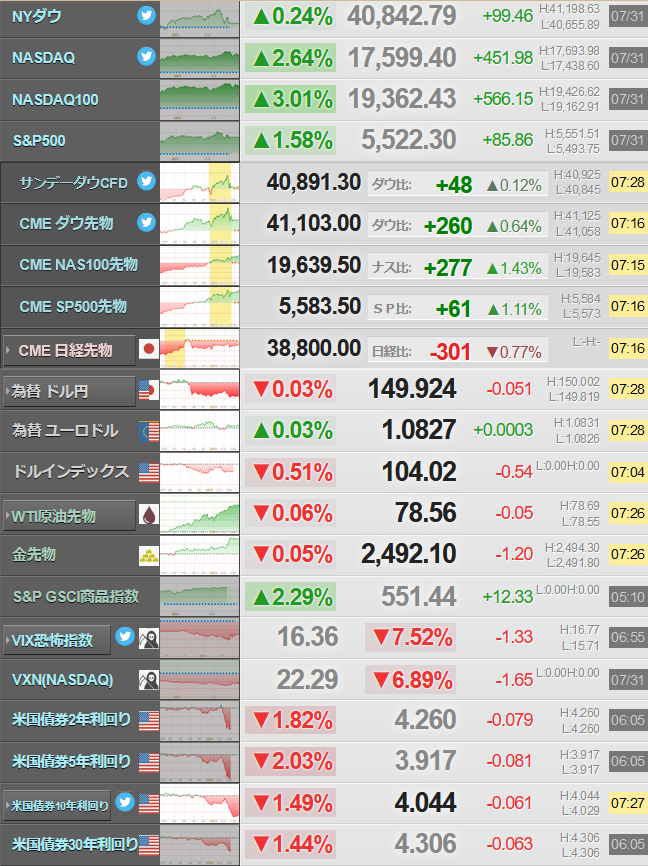Click the US flag beside 米国債券30年利回り

[149, 845]
